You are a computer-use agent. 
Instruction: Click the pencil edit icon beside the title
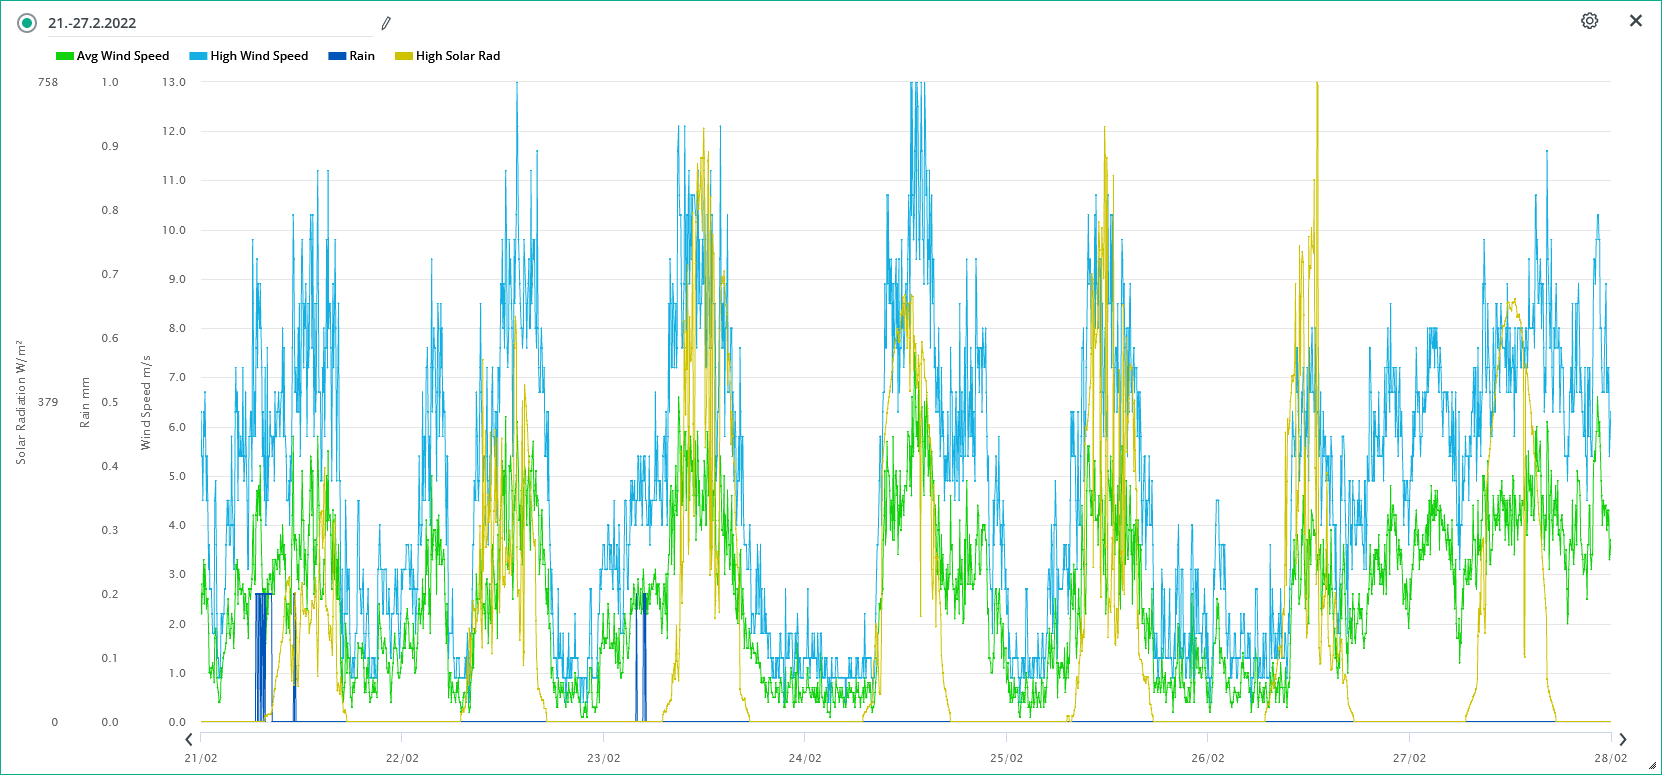pos(386,23)
